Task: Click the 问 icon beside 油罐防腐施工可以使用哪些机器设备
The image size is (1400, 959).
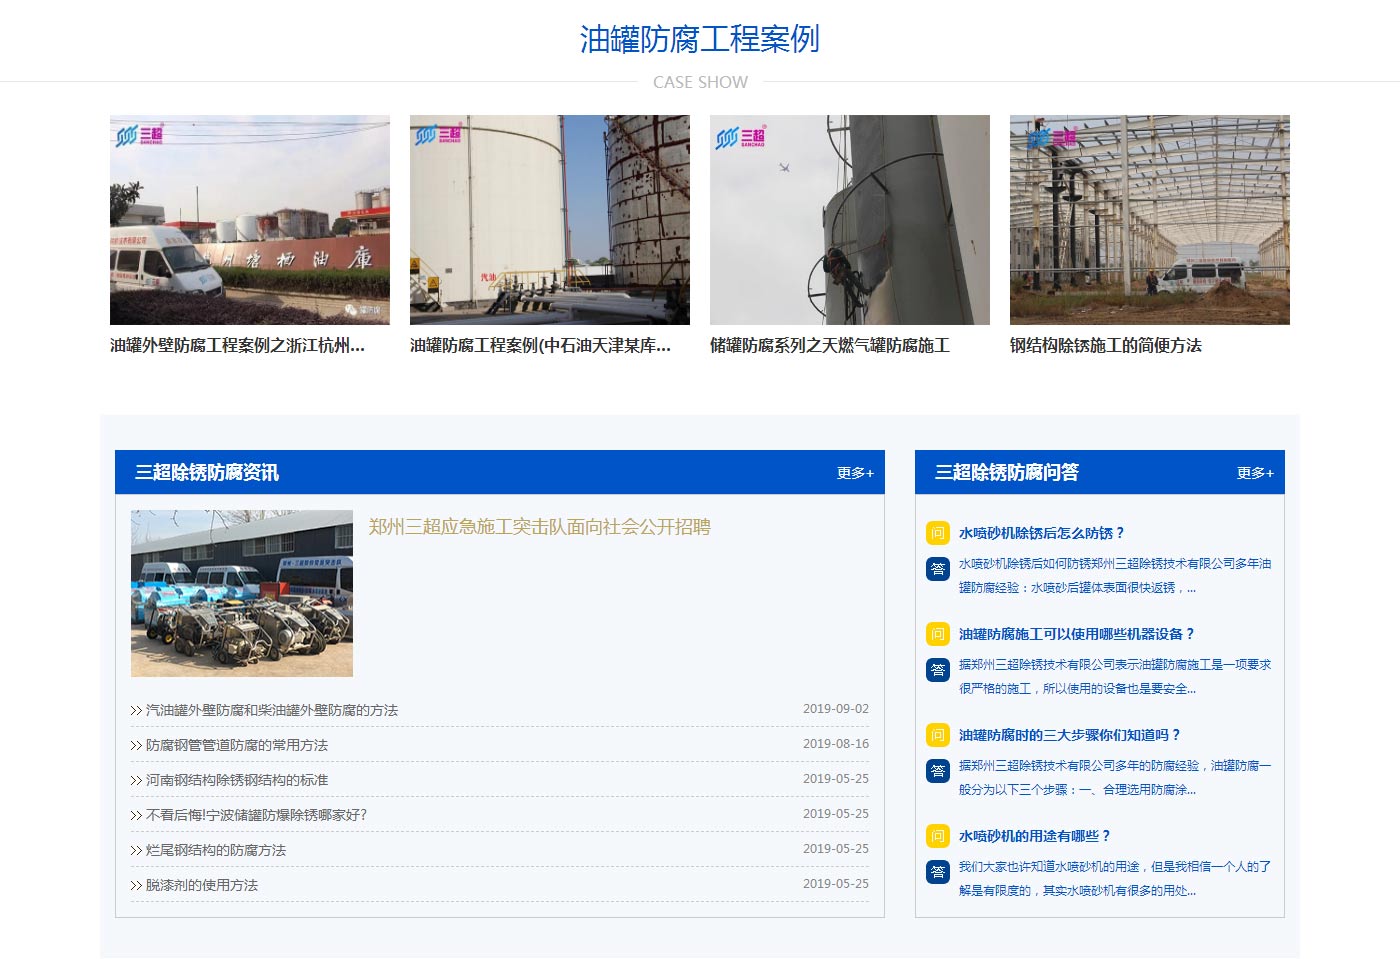Action: pos(937,634)
